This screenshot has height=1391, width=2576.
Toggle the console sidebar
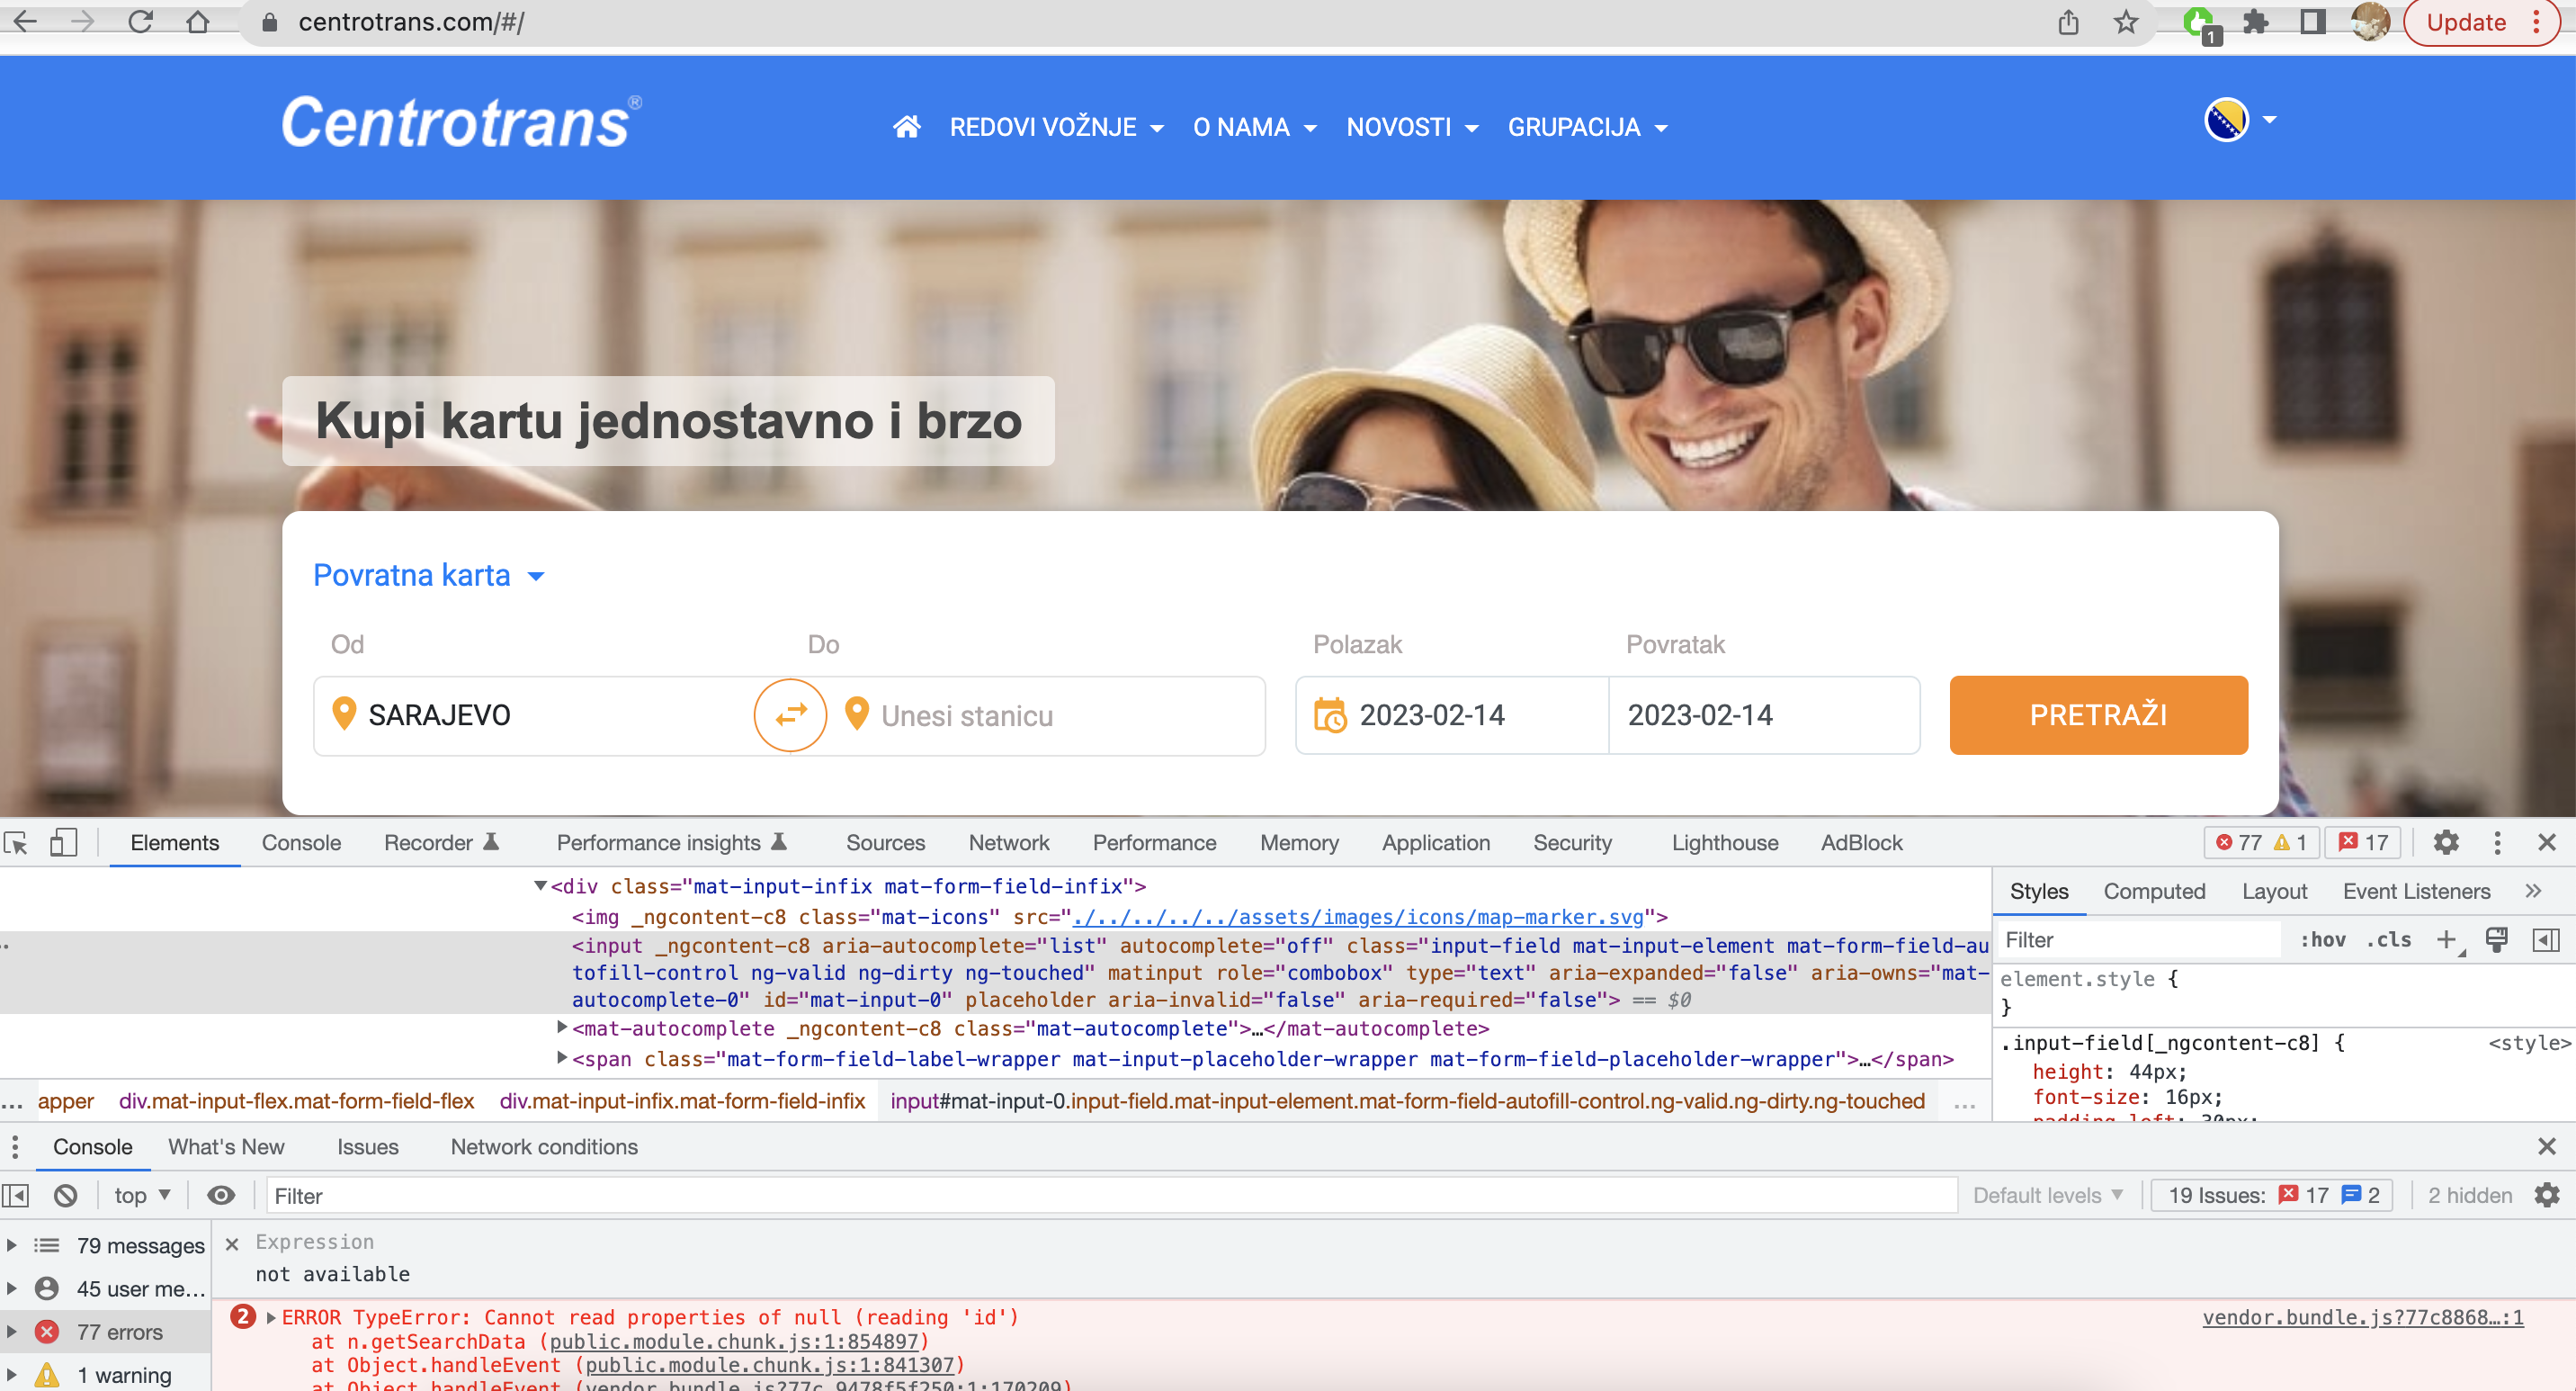click(16, 1196)
